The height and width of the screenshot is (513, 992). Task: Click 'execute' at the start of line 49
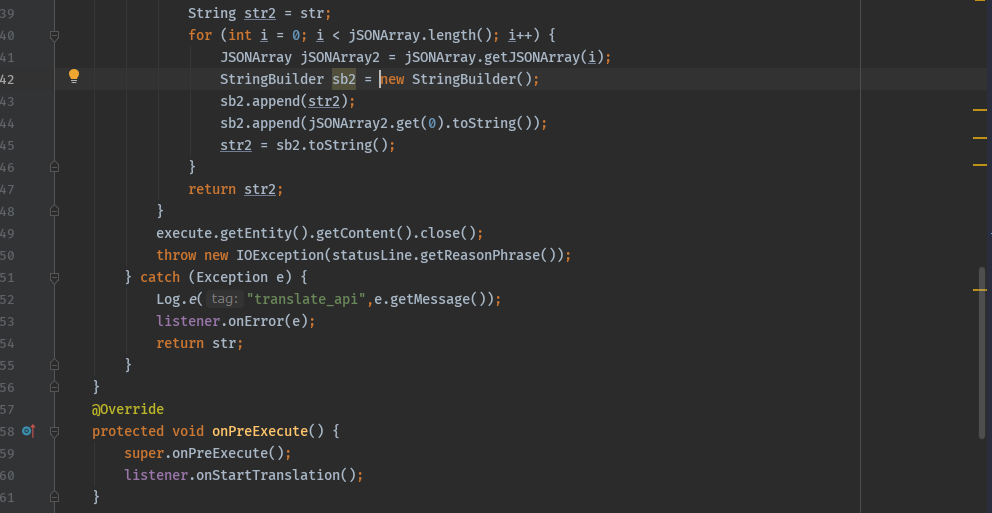[x=184, y=233]
